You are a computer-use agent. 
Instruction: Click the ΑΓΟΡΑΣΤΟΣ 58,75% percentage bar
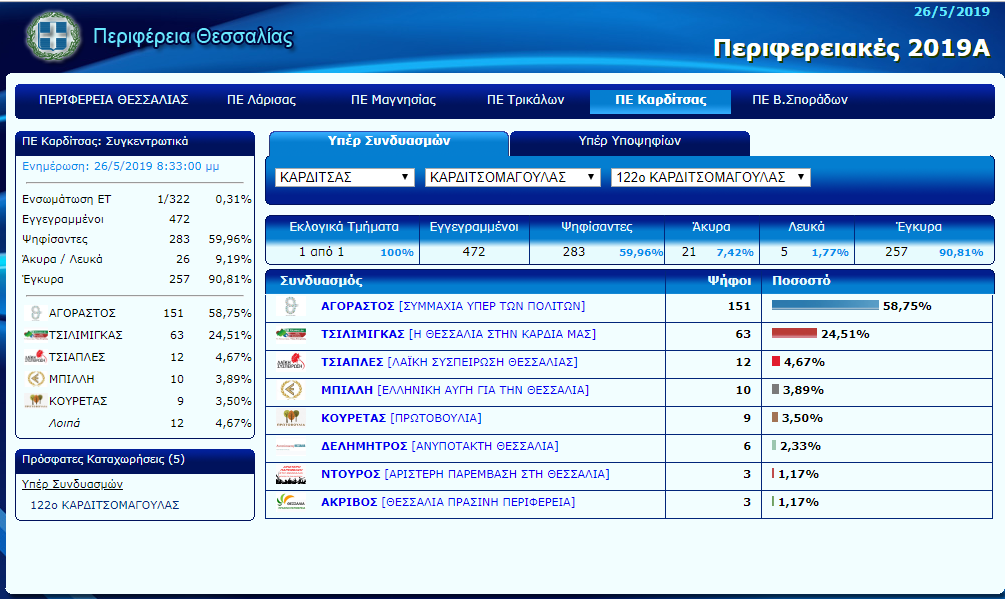coord(825,306)
